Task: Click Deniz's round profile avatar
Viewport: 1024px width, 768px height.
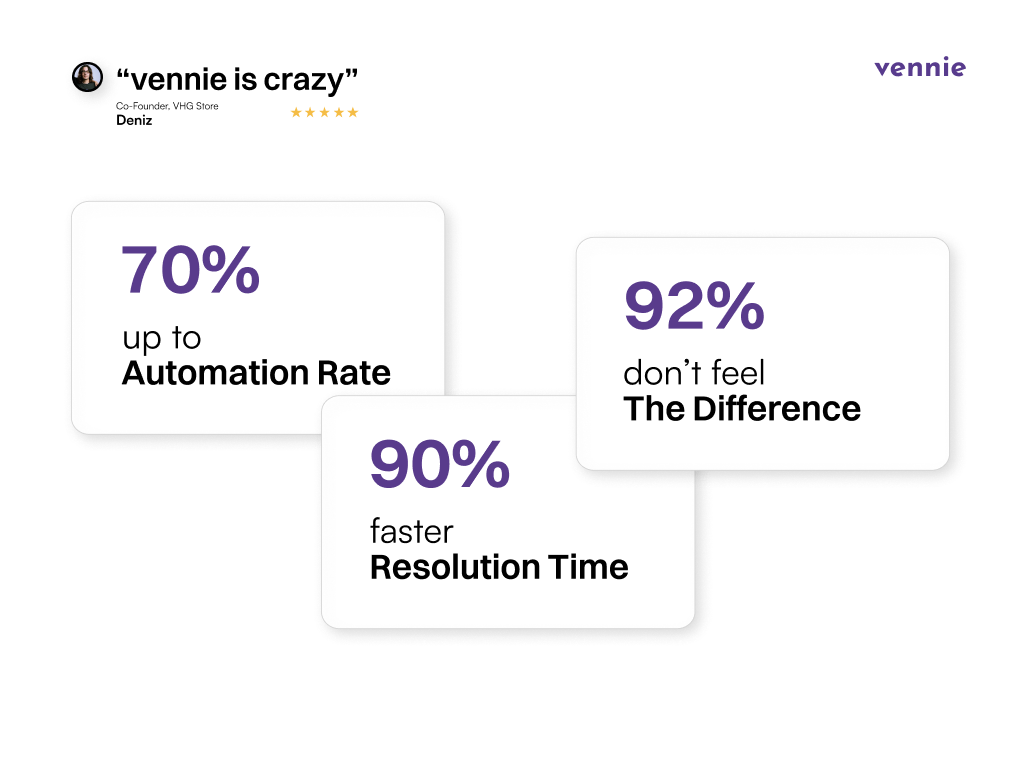Action: [x=87, y=77]
